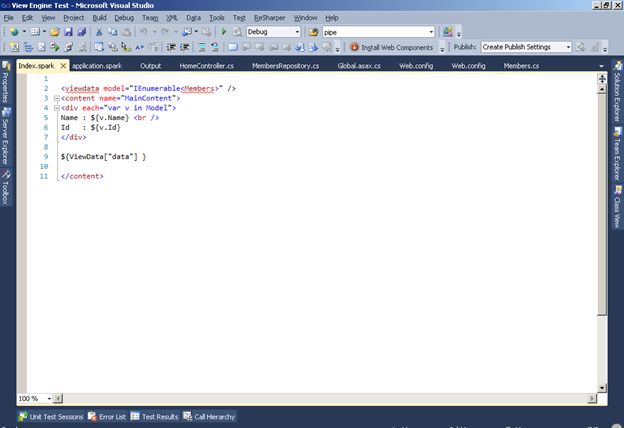Click the Save All icon
624x428 pixels.
[x=82, y=32]
